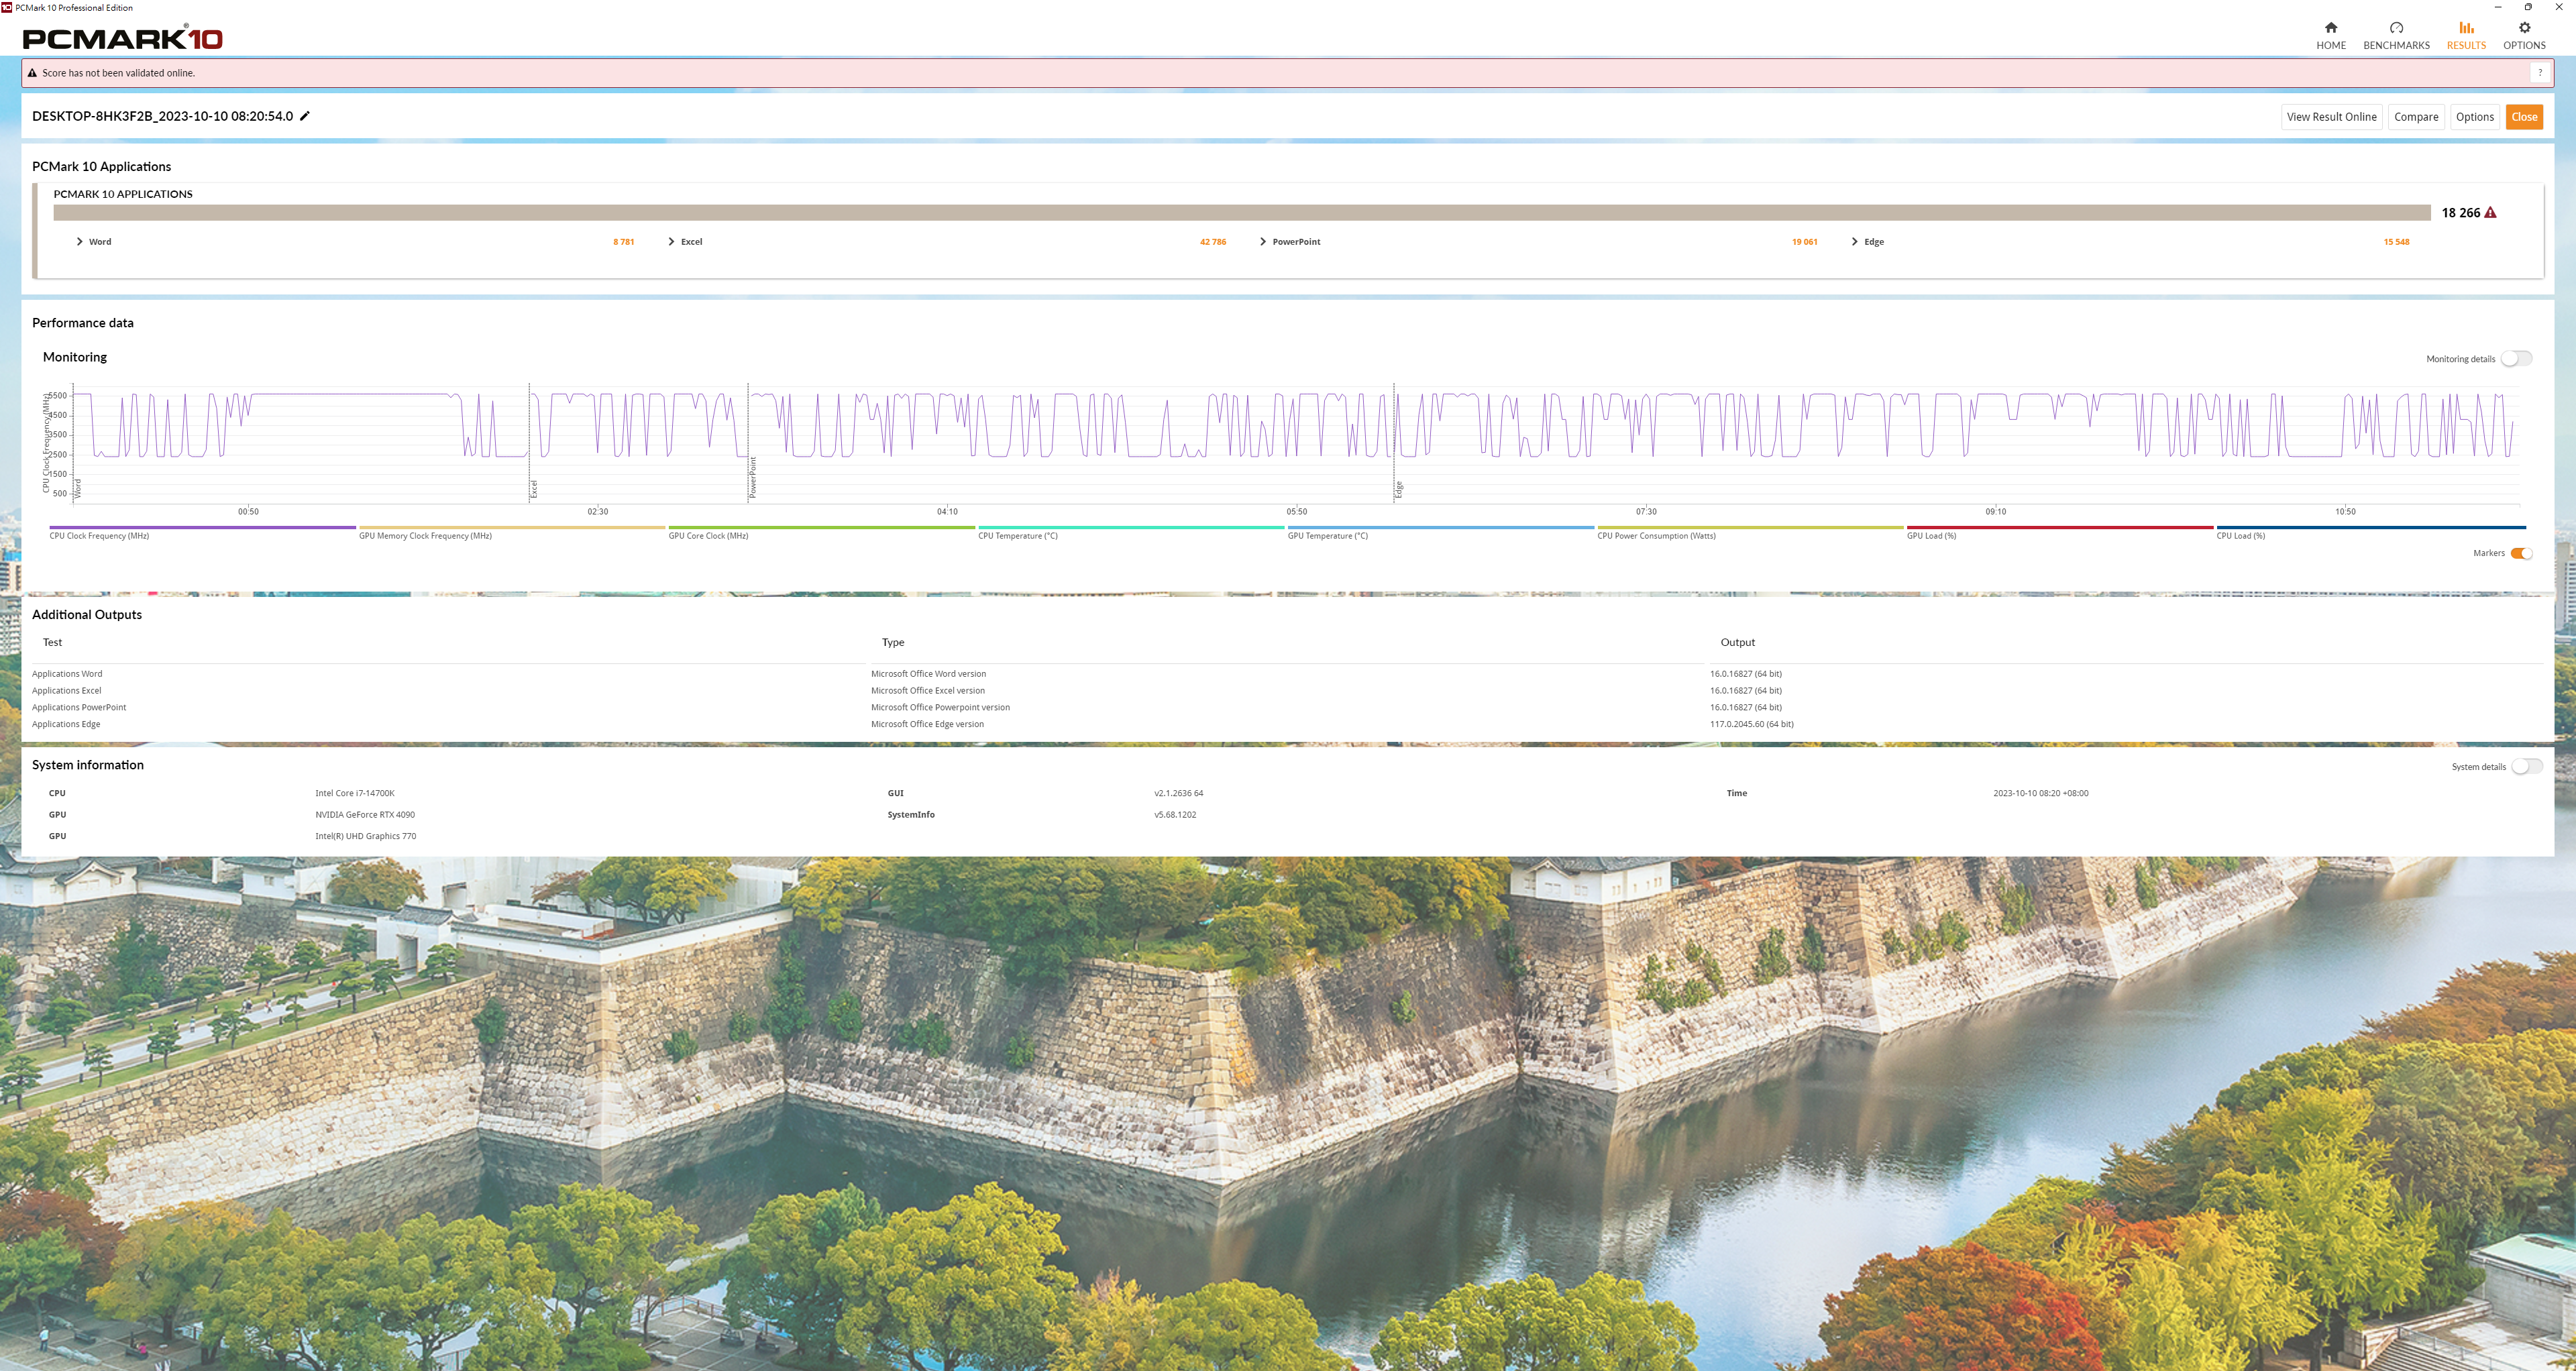Viewport: 2576px width, 1371px height.
Task: Click the PCMark 10 logo
Action: [122, 38]
